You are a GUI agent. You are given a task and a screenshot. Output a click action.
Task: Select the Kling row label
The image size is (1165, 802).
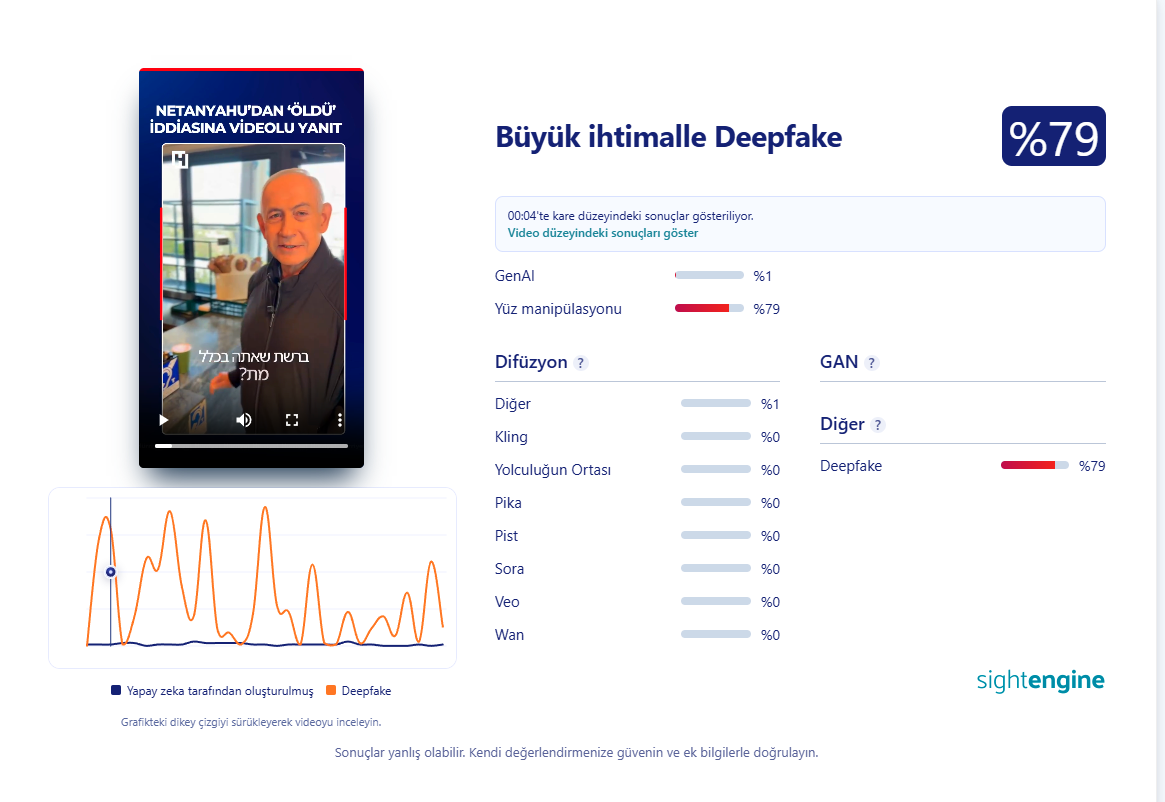[511, 437]
